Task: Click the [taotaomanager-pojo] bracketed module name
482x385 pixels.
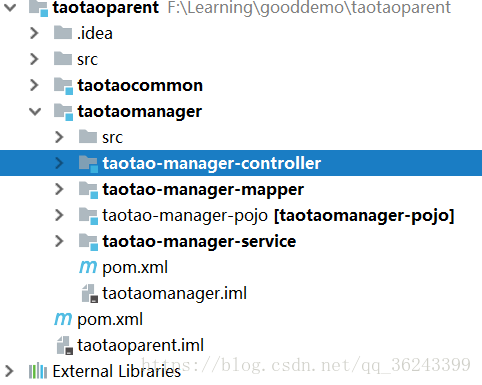Action: (364, 216)
